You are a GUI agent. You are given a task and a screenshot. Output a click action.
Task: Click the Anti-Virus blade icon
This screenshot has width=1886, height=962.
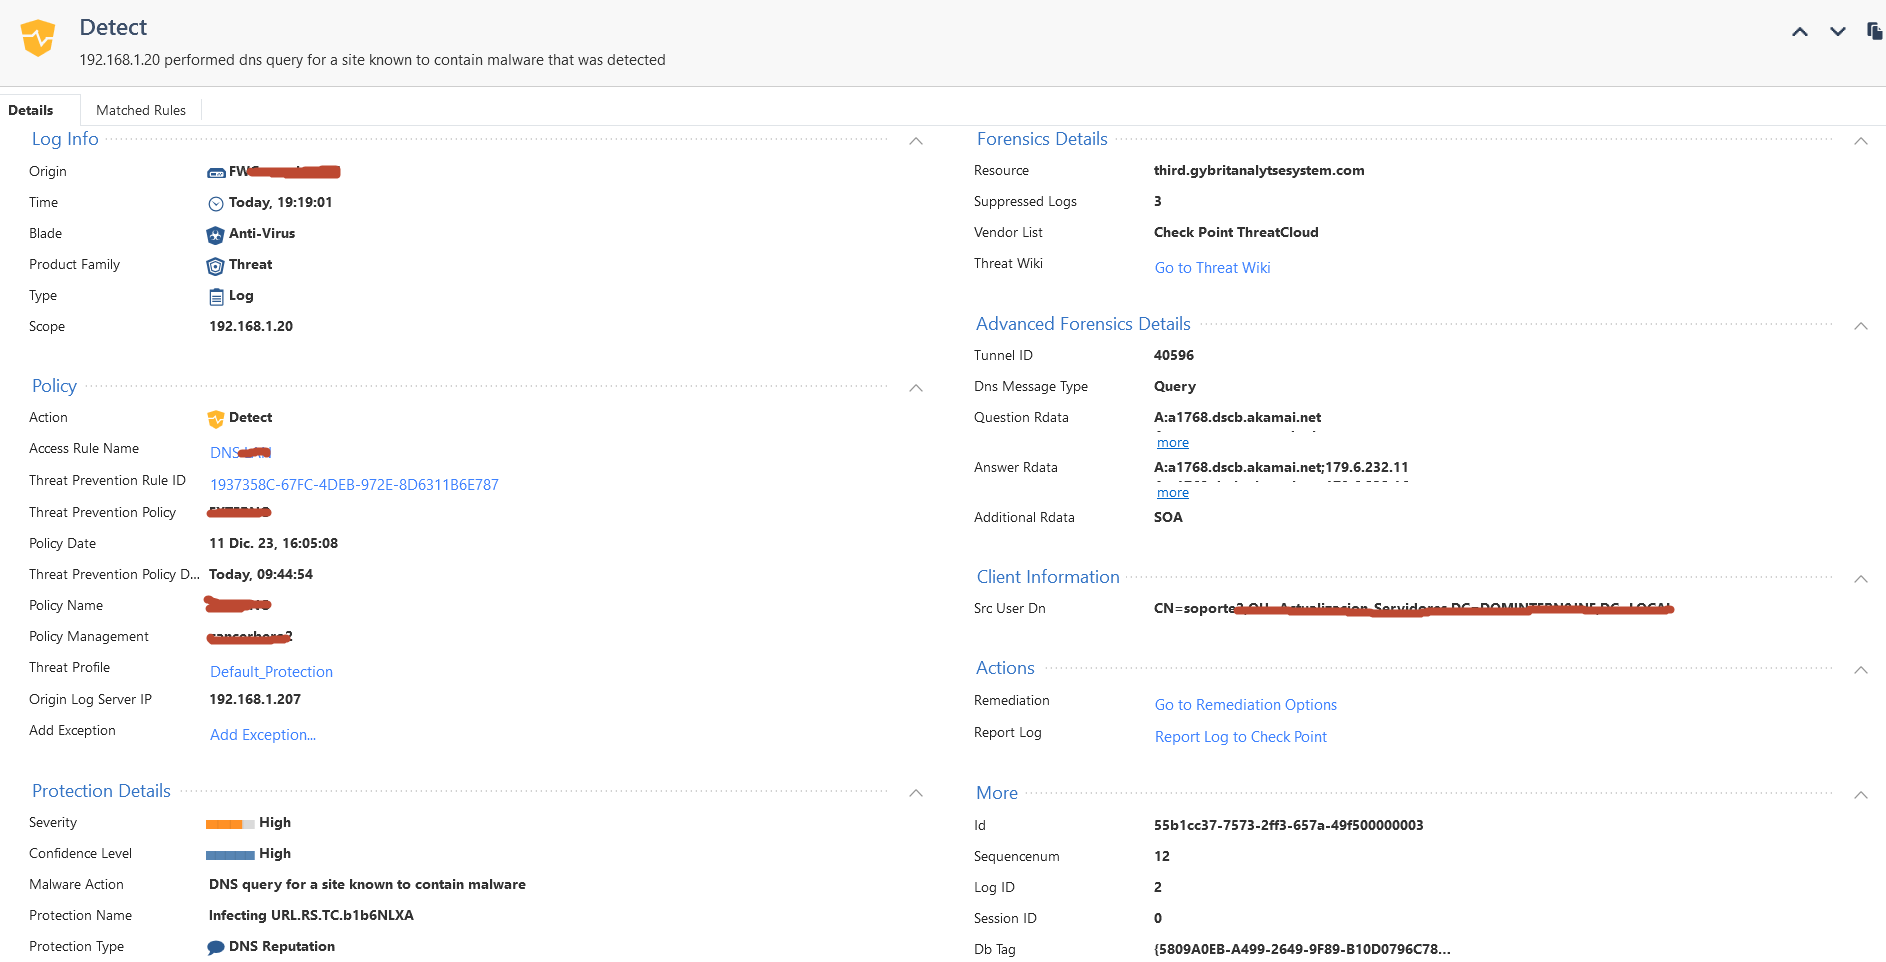point(215,235)
